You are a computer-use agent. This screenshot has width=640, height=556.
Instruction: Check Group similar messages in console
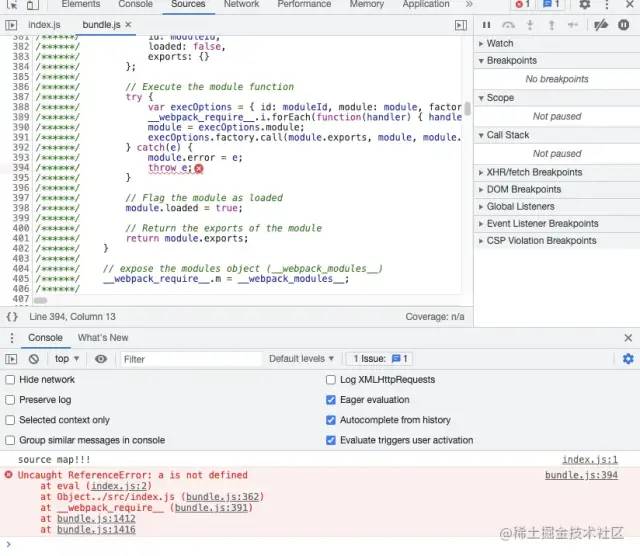coord(10,440)
